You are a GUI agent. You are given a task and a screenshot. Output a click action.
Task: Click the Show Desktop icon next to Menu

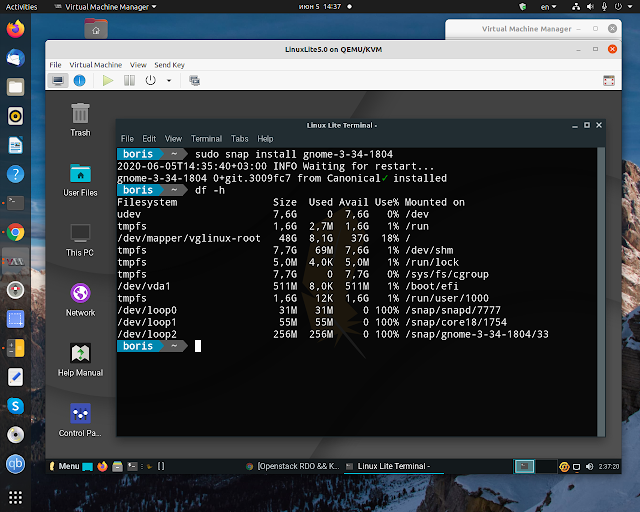click(x=87, y=467)
